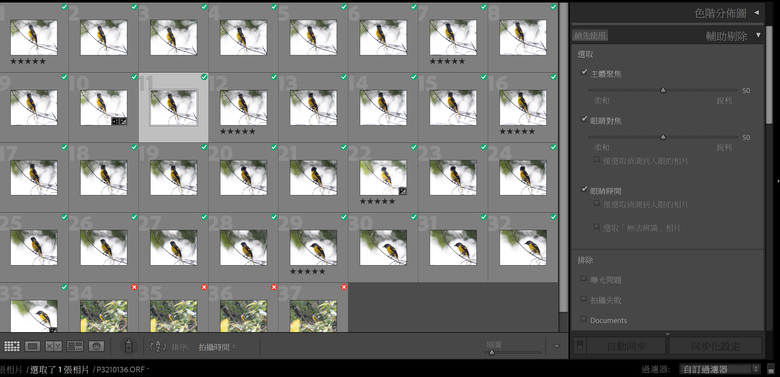The image size is (780, 377).
Task: Switch to Loupe view icon
Action: click(32, 346)
